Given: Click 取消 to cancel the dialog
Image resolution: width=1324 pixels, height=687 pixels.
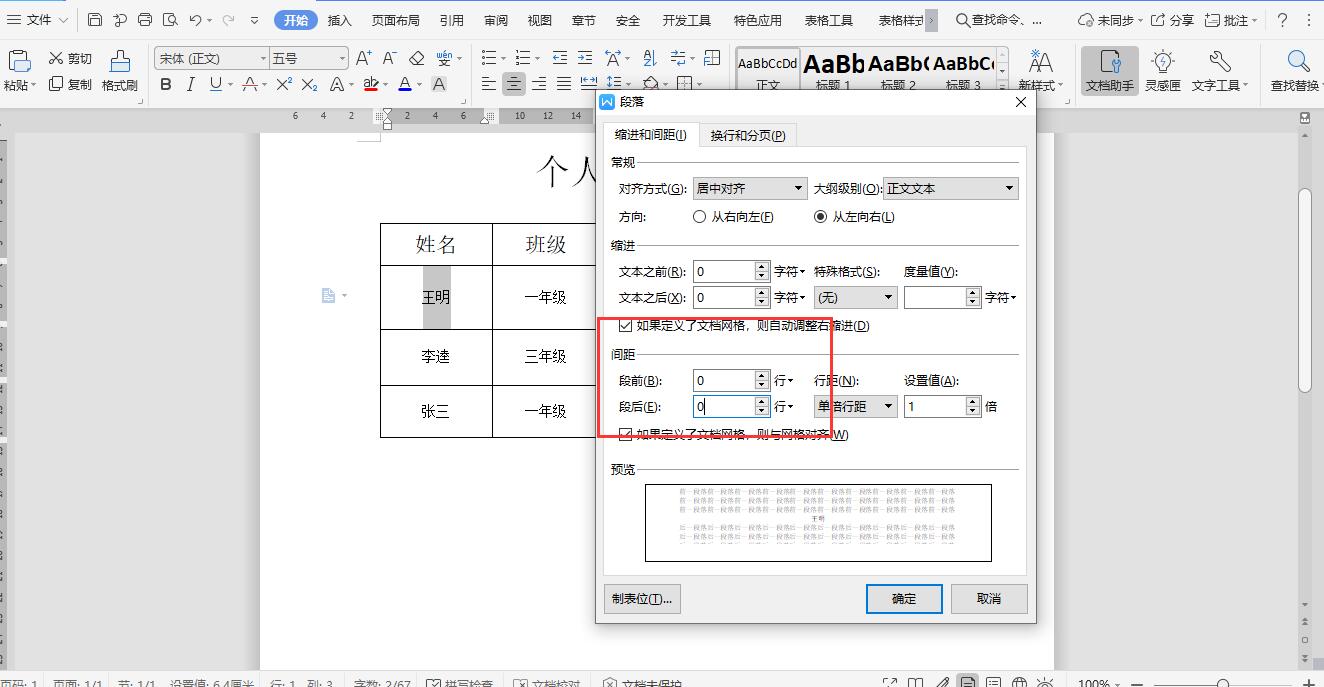Looking at the screenshot, I should click(989, 598).
